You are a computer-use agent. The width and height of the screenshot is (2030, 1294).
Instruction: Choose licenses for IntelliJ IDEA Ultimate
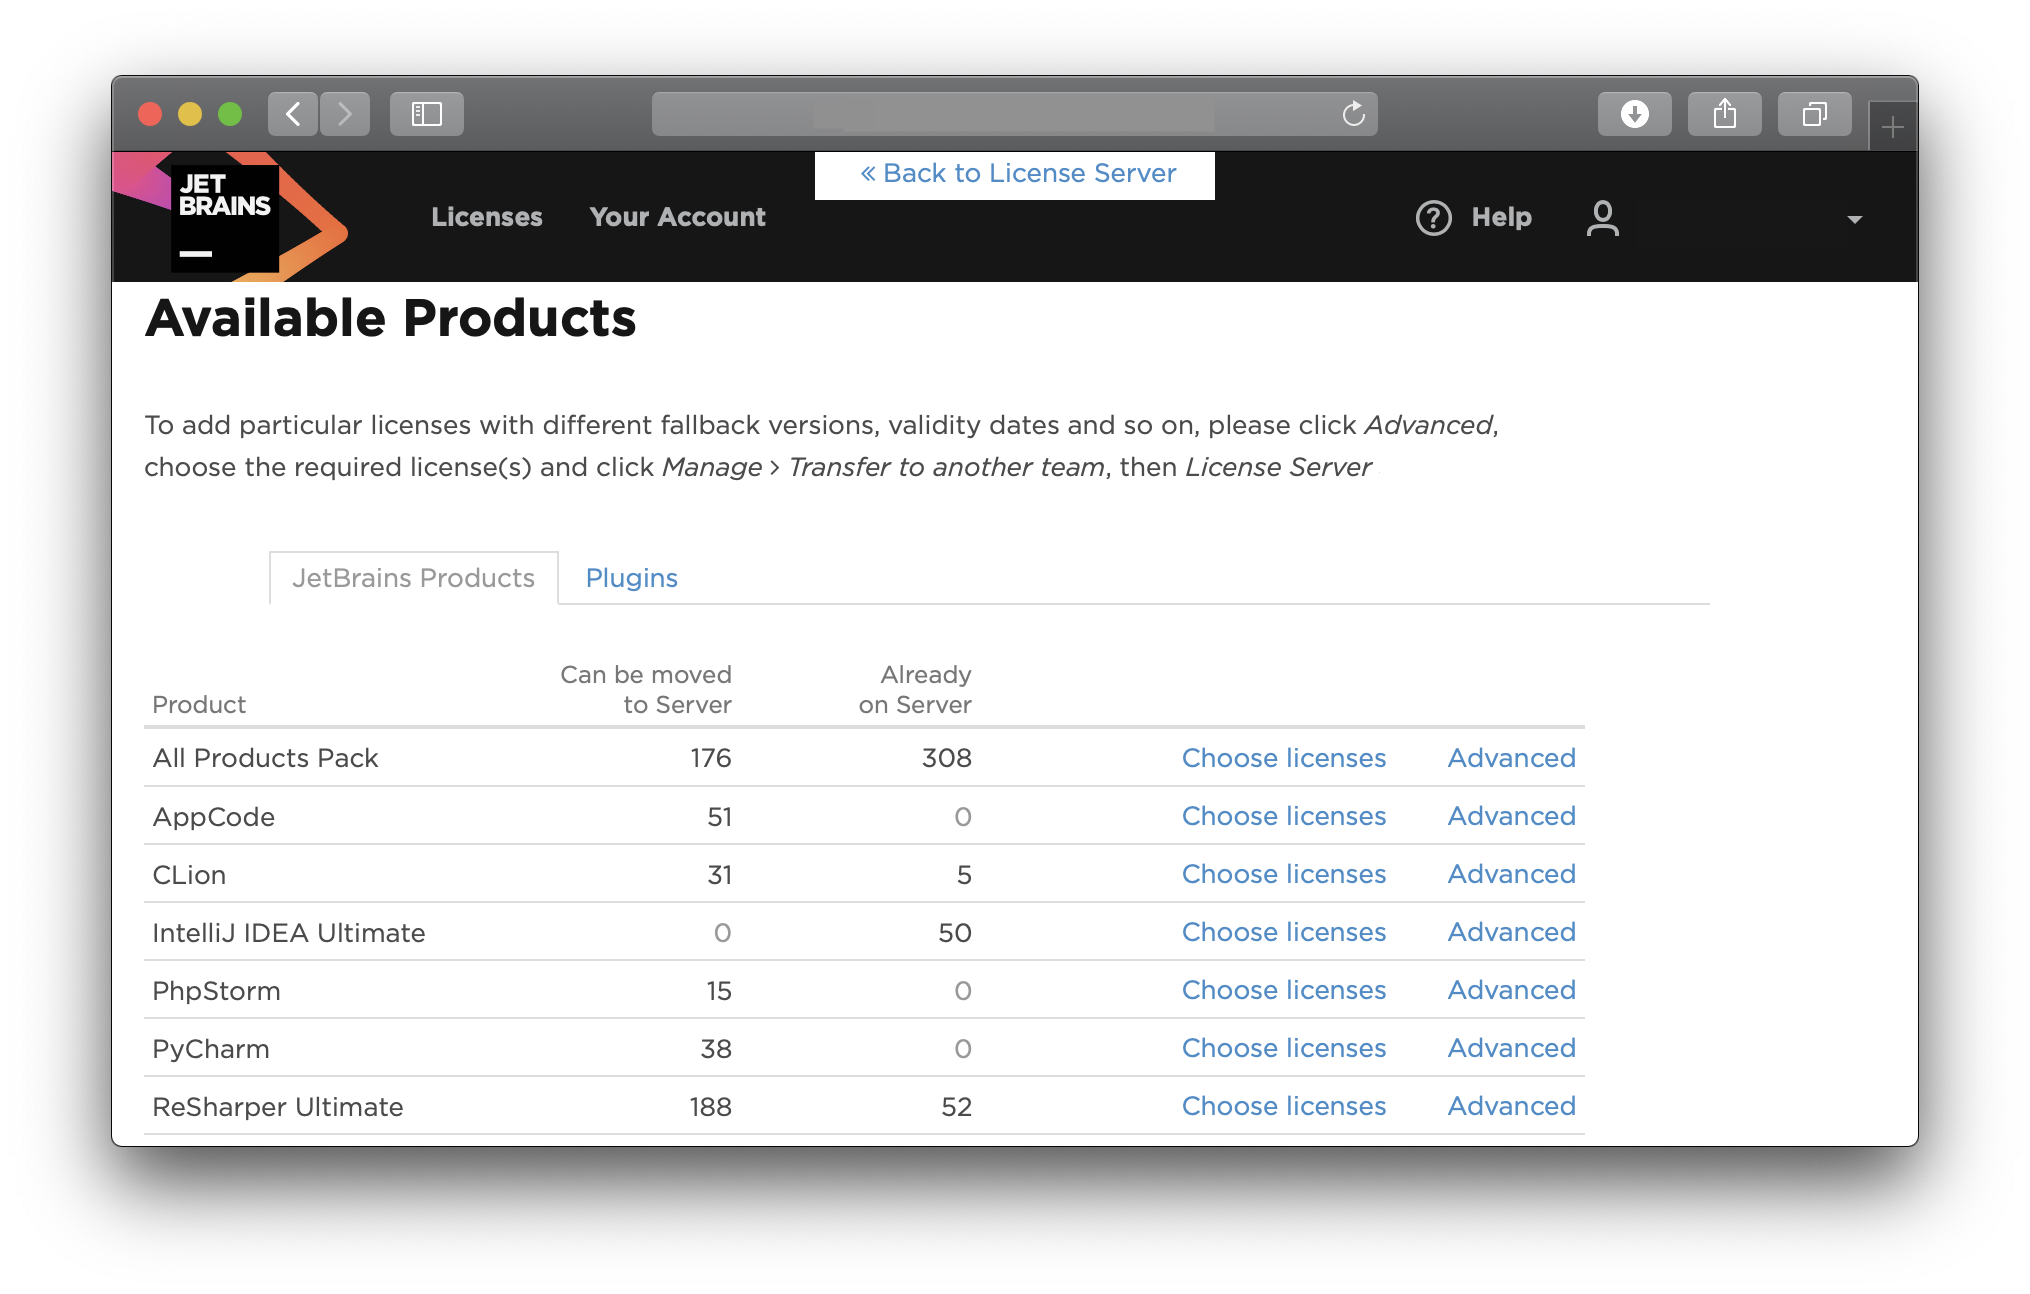1283,932
